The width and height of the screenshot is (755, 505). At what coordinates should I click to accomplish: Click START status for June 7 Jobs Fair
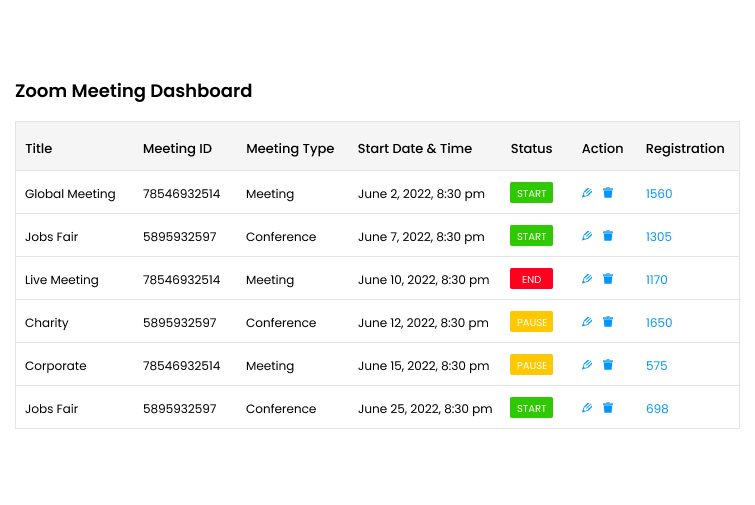(x=532, y=236)
